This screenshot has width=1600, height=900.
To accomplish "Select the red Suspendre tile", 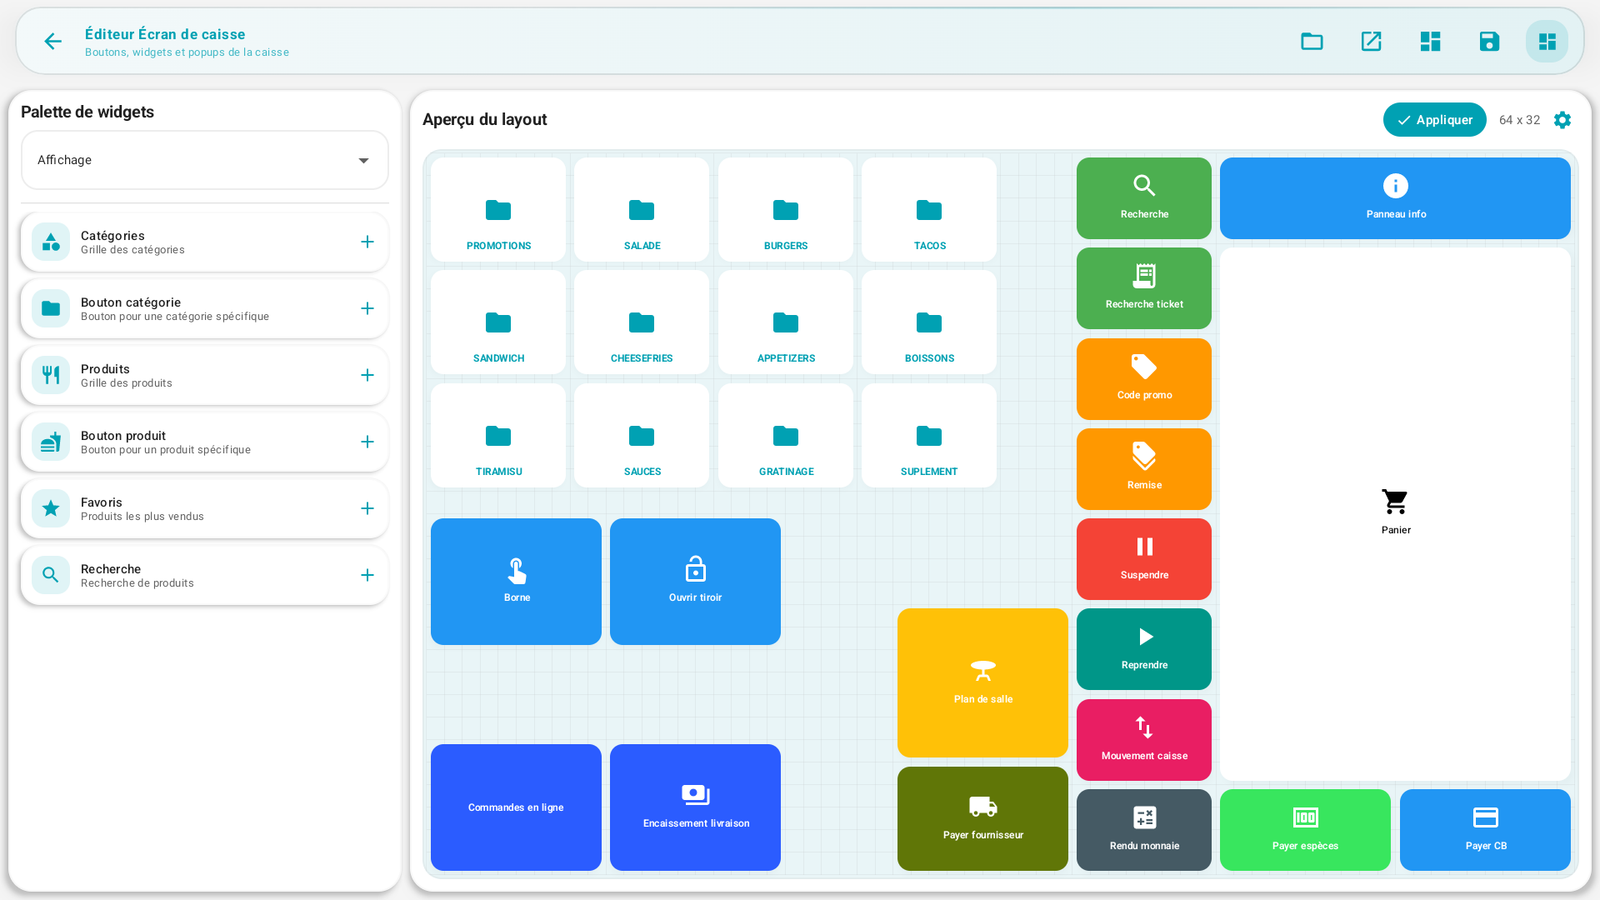I will pyautogui.click(x=1144, y=559).
